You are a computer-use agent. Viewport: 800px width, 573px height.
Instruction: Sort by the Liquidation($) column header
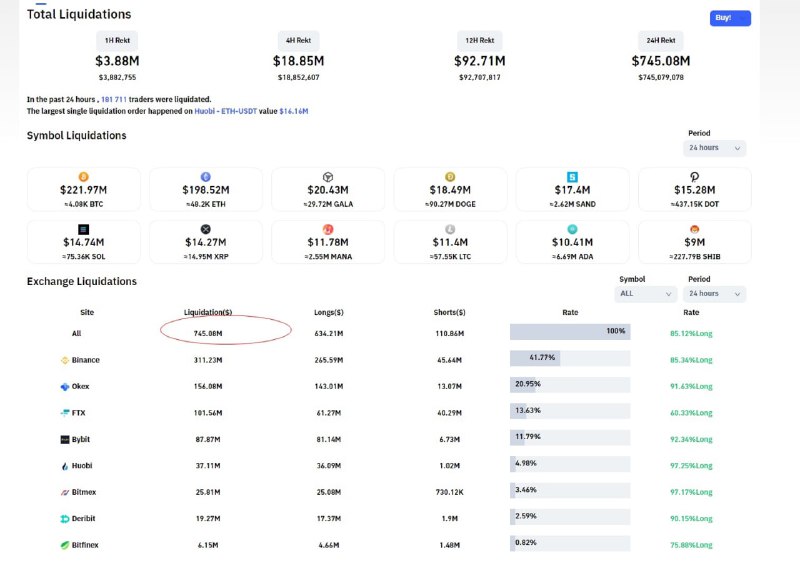pyautogui.click(x=208, y=312)
